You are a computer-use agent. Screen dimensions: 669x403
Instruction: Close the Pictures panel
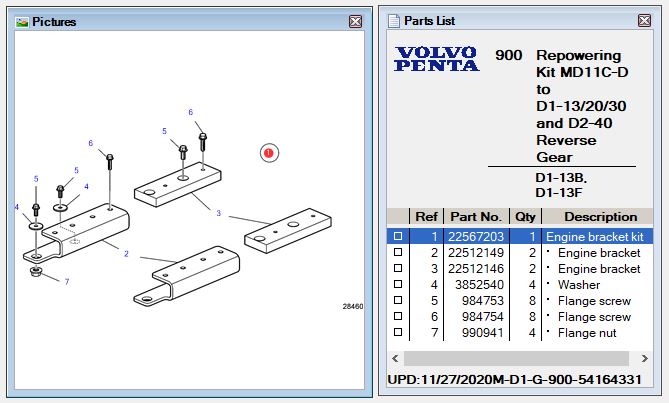click(355, 21)
